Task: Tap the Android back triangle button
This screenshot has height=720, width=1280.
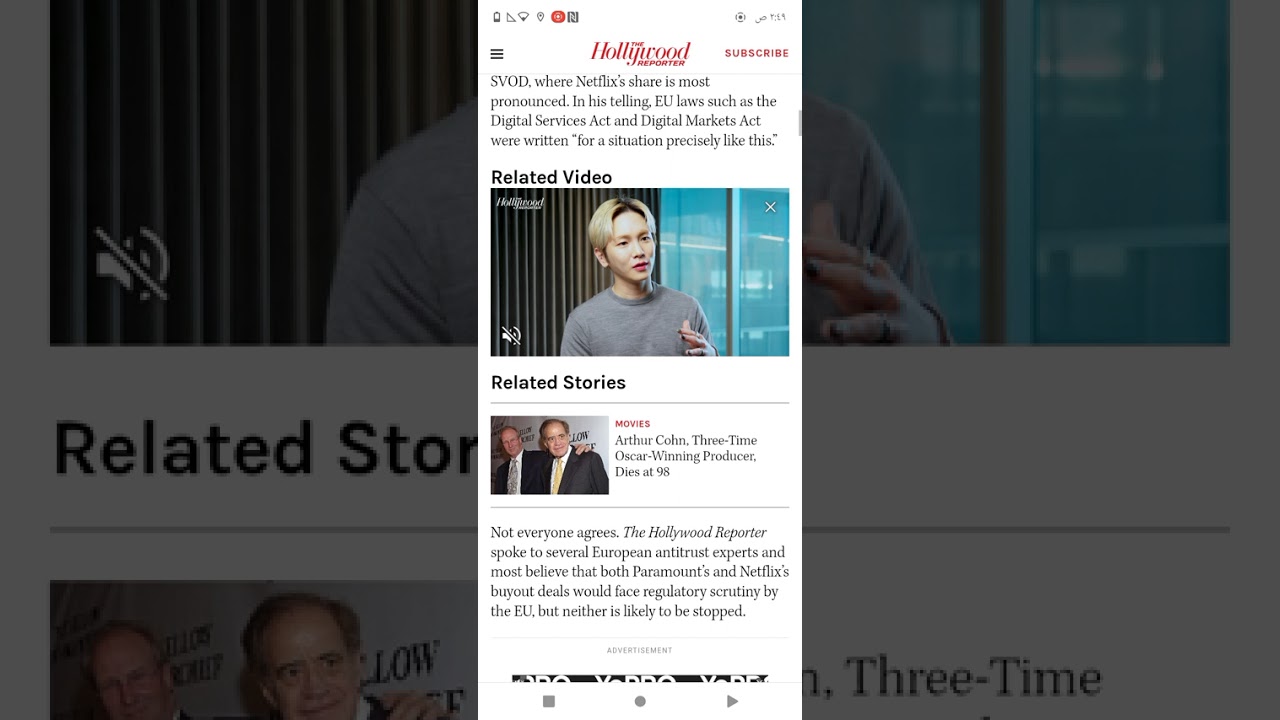Action: 732,701
